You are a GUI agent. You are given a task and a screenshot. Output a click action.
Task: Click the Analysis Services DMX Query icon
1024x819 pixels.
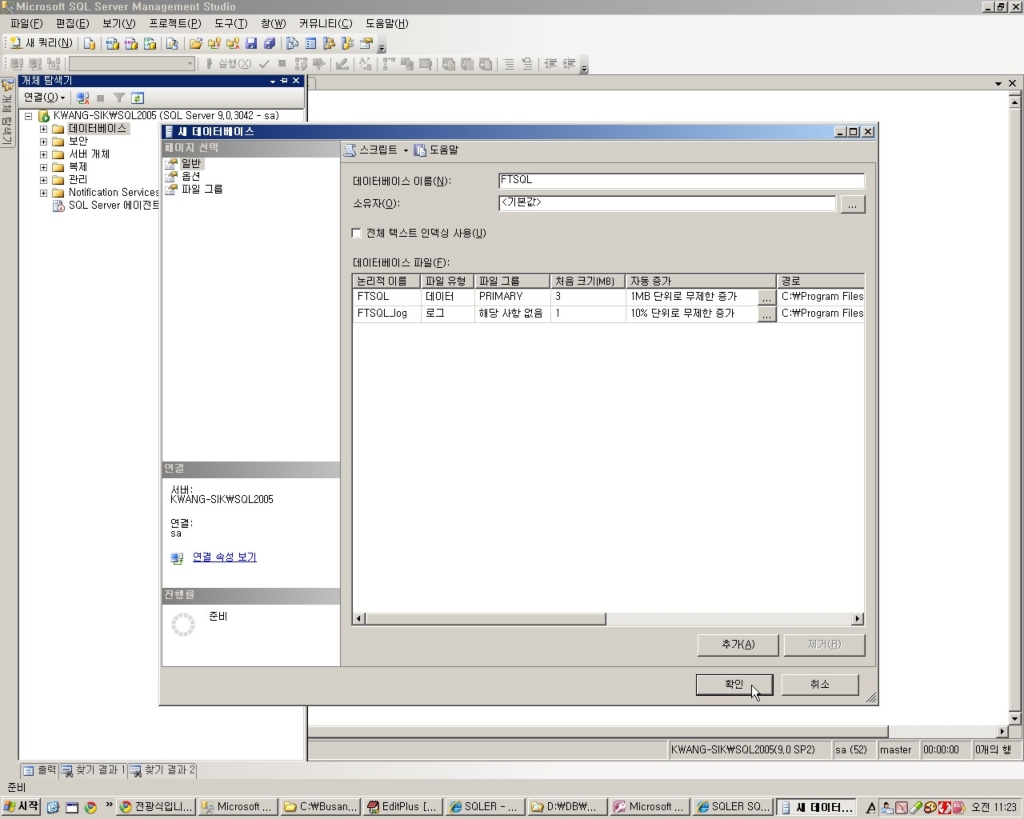pyautogui.click(x=131, y=44)
